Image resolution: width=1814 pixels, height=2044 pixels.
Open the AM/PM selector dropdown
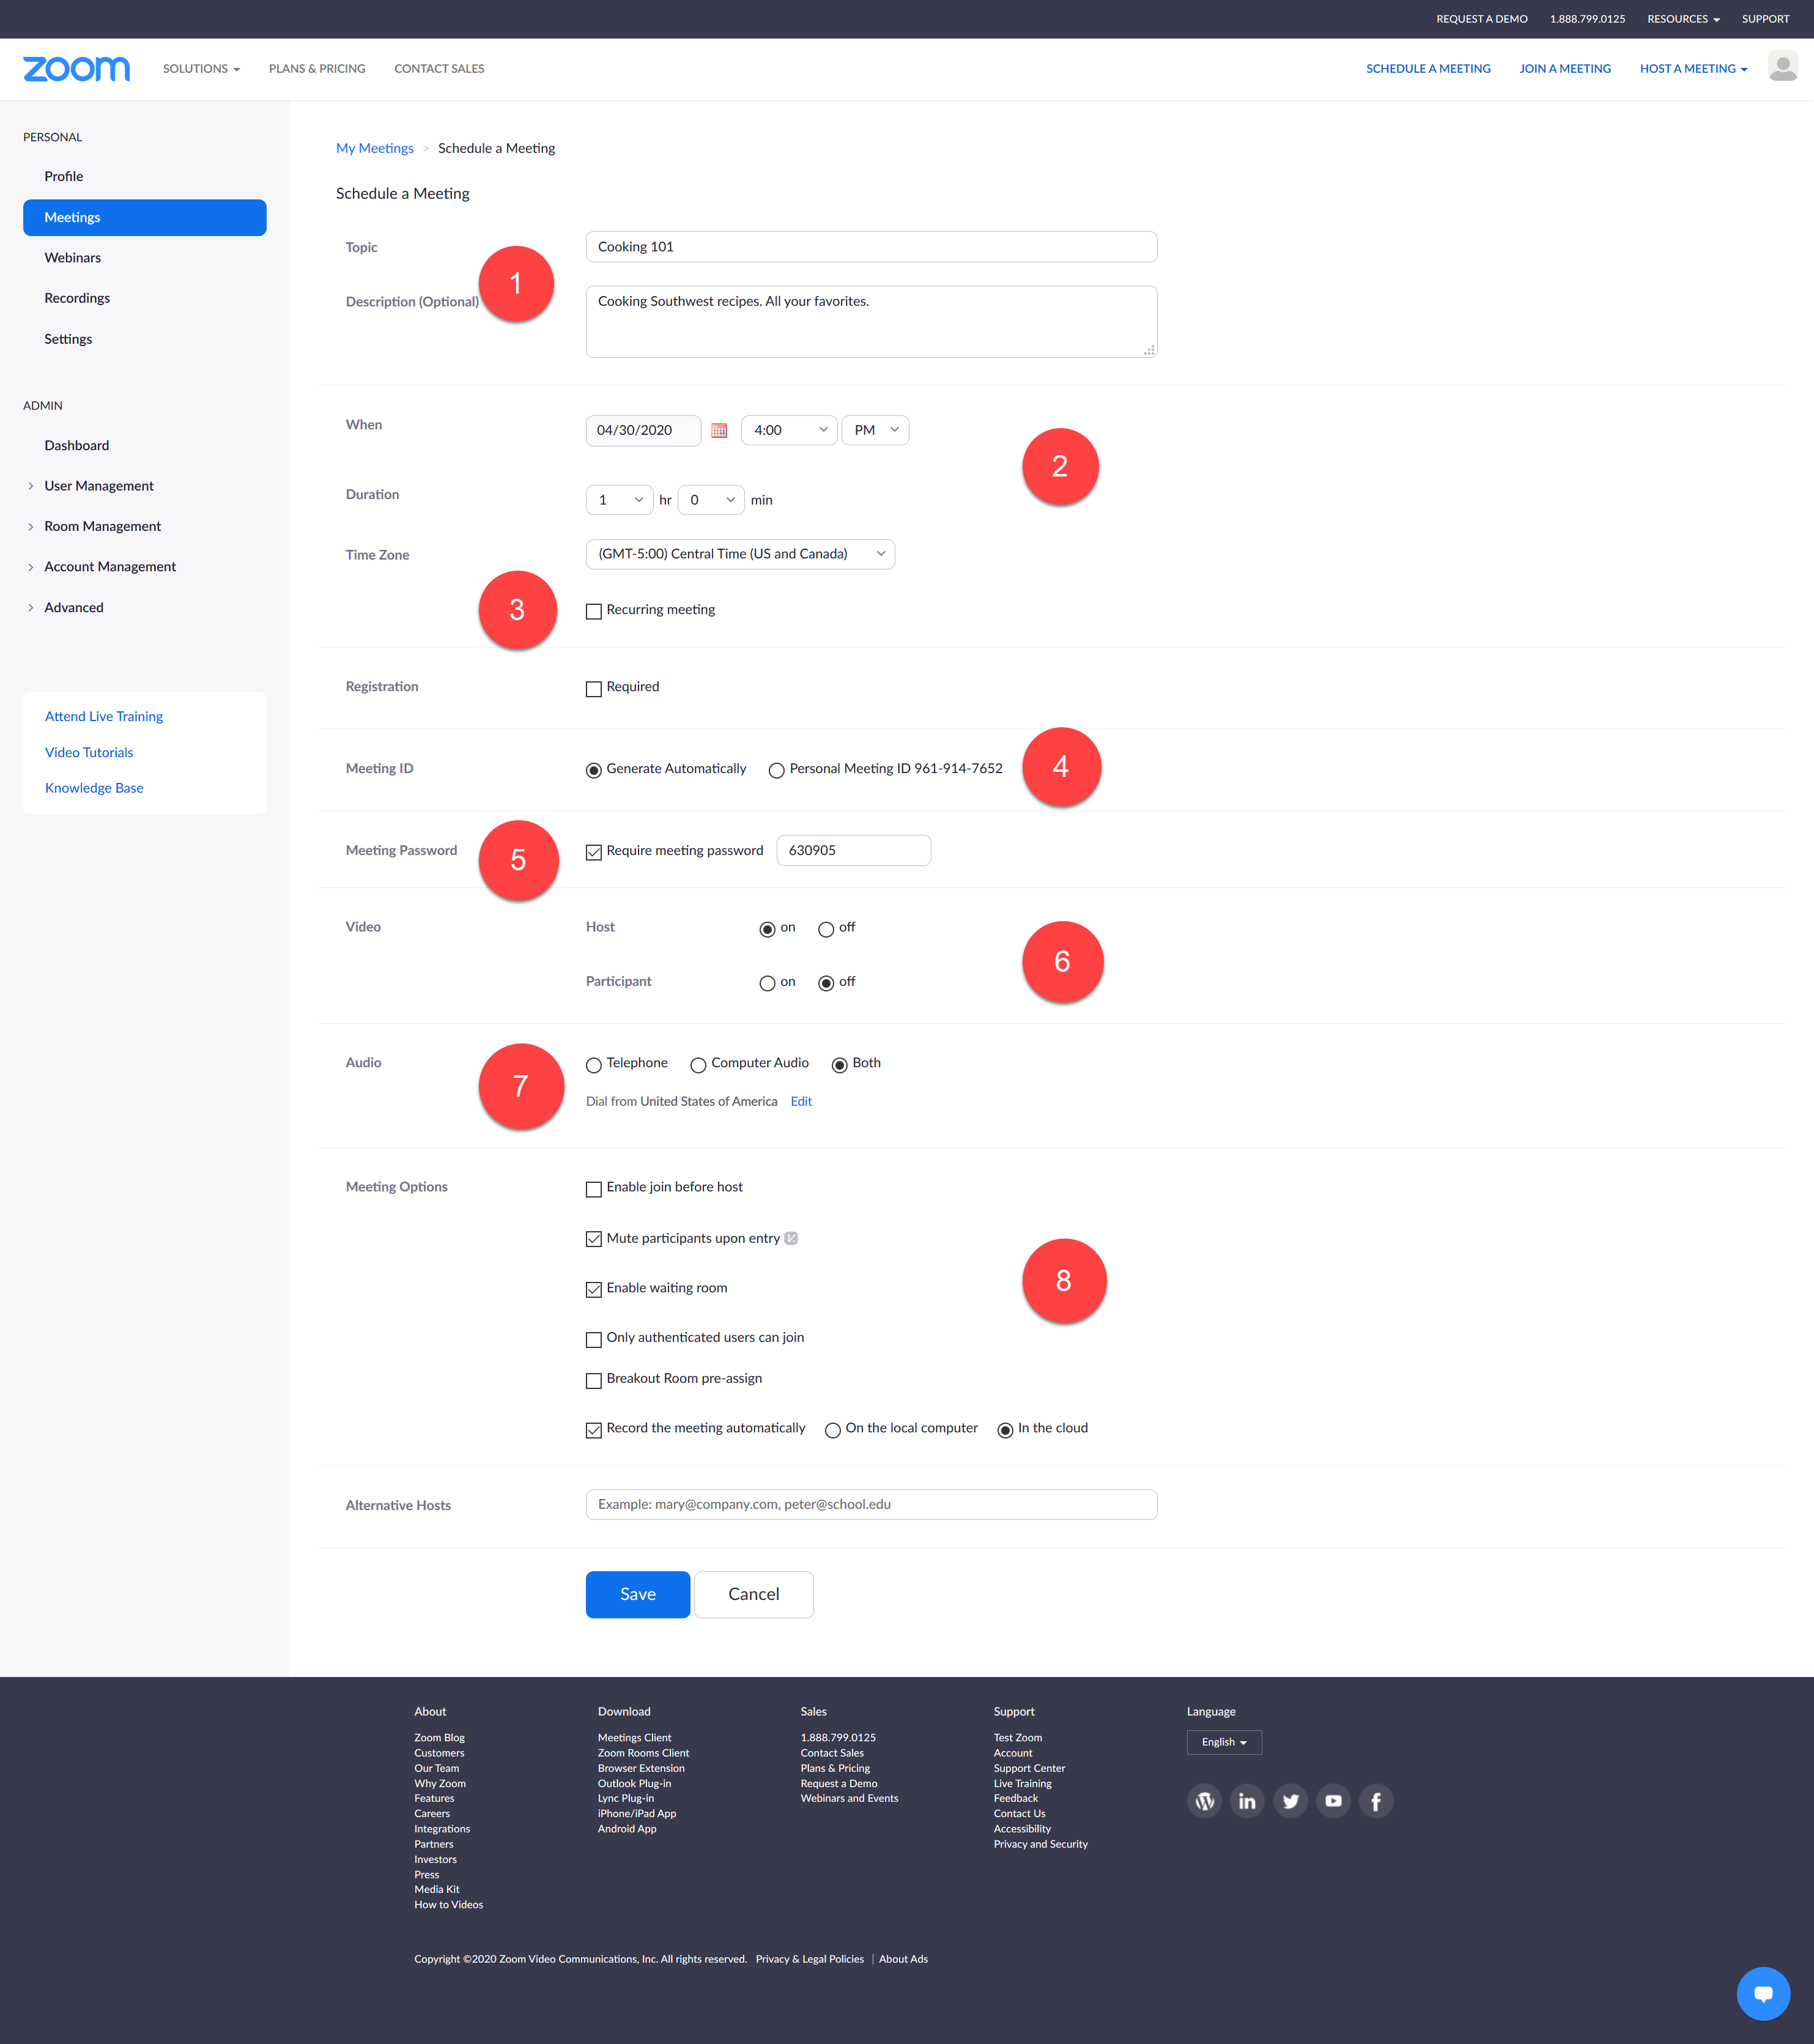875,430
